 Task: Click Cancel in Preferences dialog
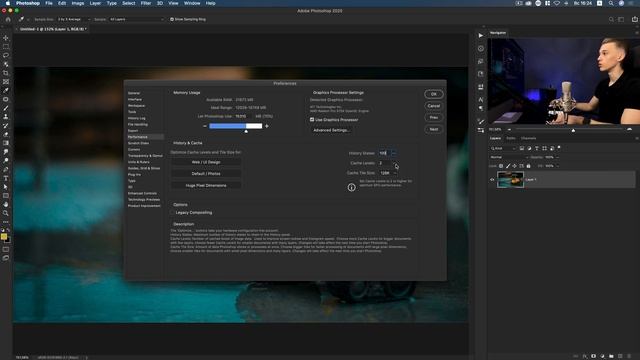click(x=433, y=106)
